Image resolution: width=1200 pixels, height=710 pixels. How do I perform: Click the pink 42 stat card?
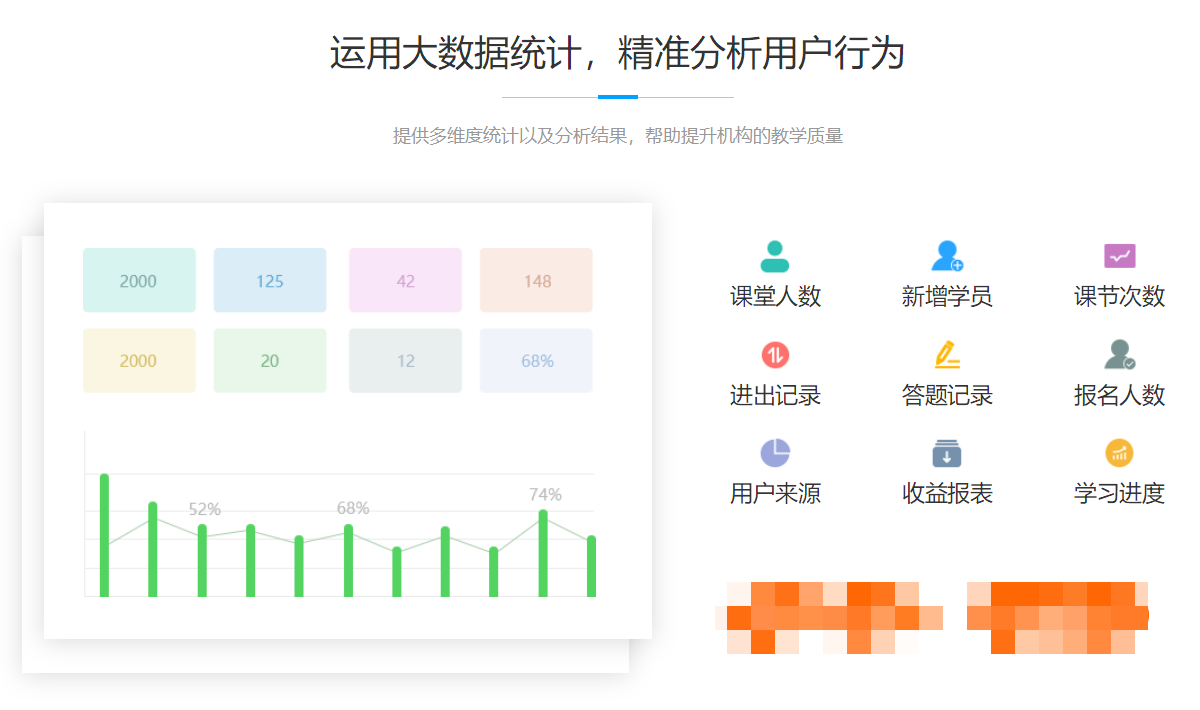(x=405, y=280)
